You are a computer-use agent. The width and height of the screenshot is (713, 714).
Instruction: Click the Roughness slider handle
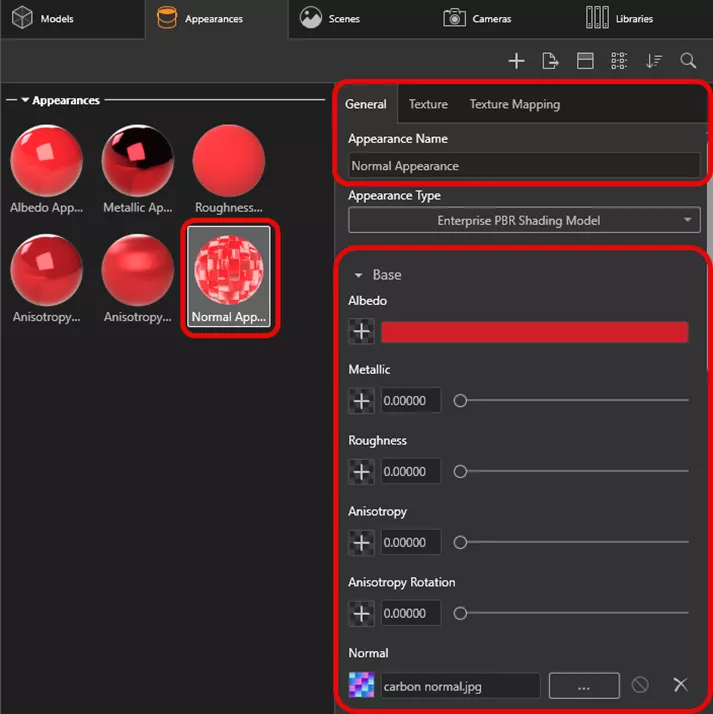click(460, 471)
